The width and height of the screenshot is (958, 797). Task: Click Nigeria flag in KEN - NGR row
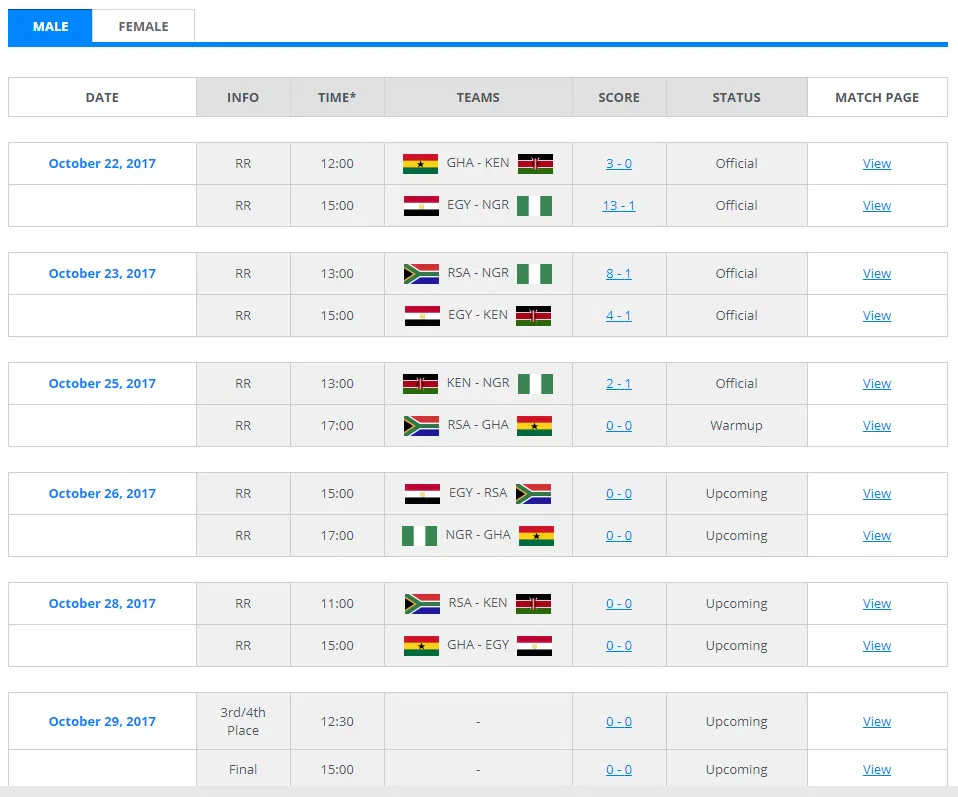point(534,384)
